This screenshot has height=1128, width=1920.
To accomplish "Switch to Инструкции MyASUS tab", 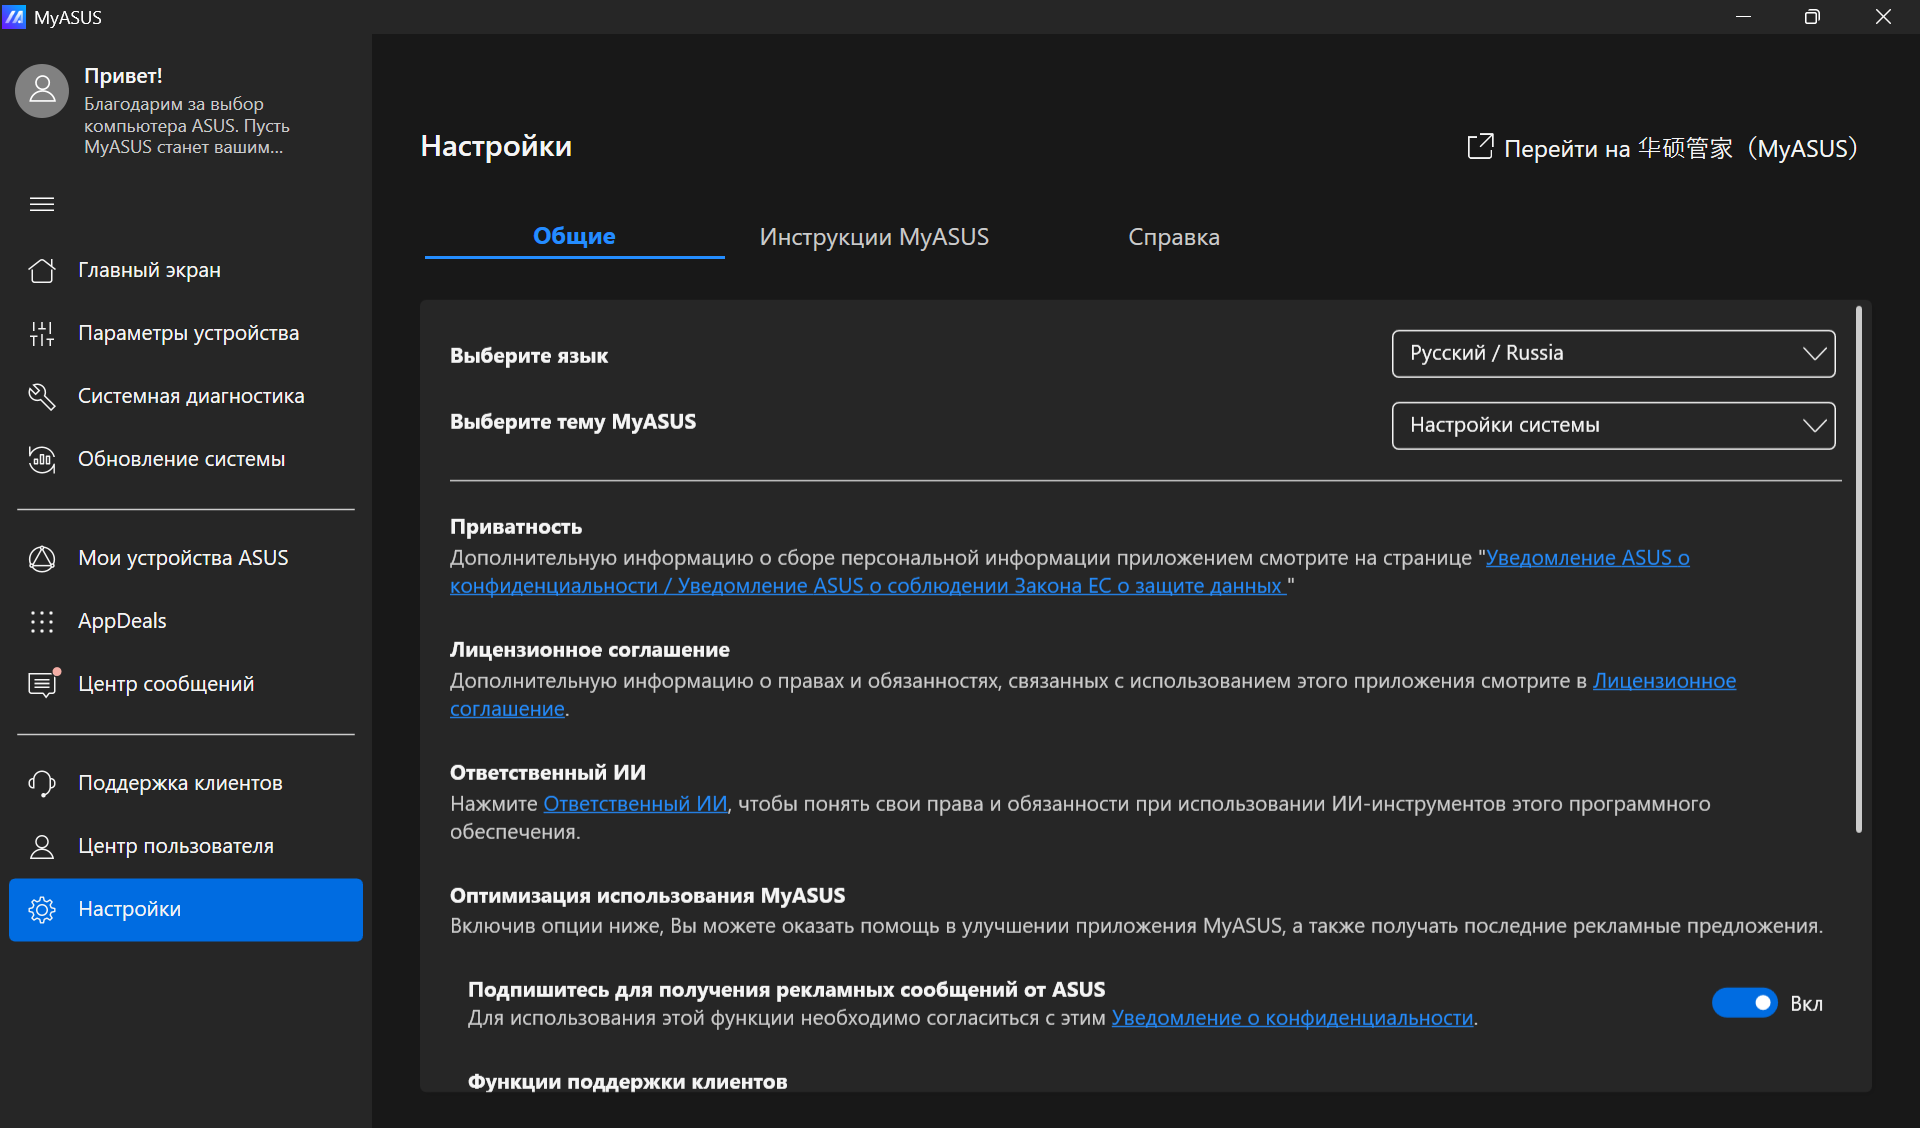I will point(873,237).
